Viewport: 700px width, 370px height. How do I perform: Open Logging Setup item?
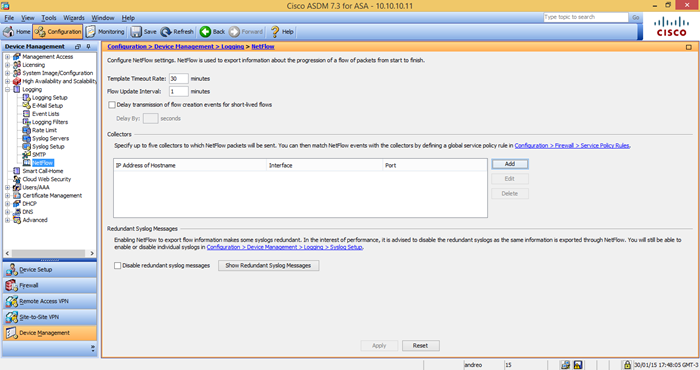[50, 97]
